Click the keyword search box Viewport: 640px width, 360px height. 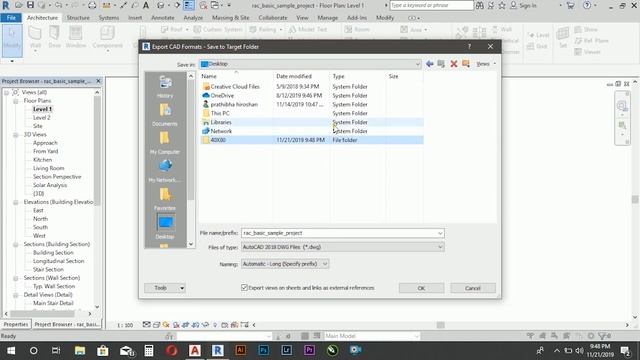pos(431,6)
